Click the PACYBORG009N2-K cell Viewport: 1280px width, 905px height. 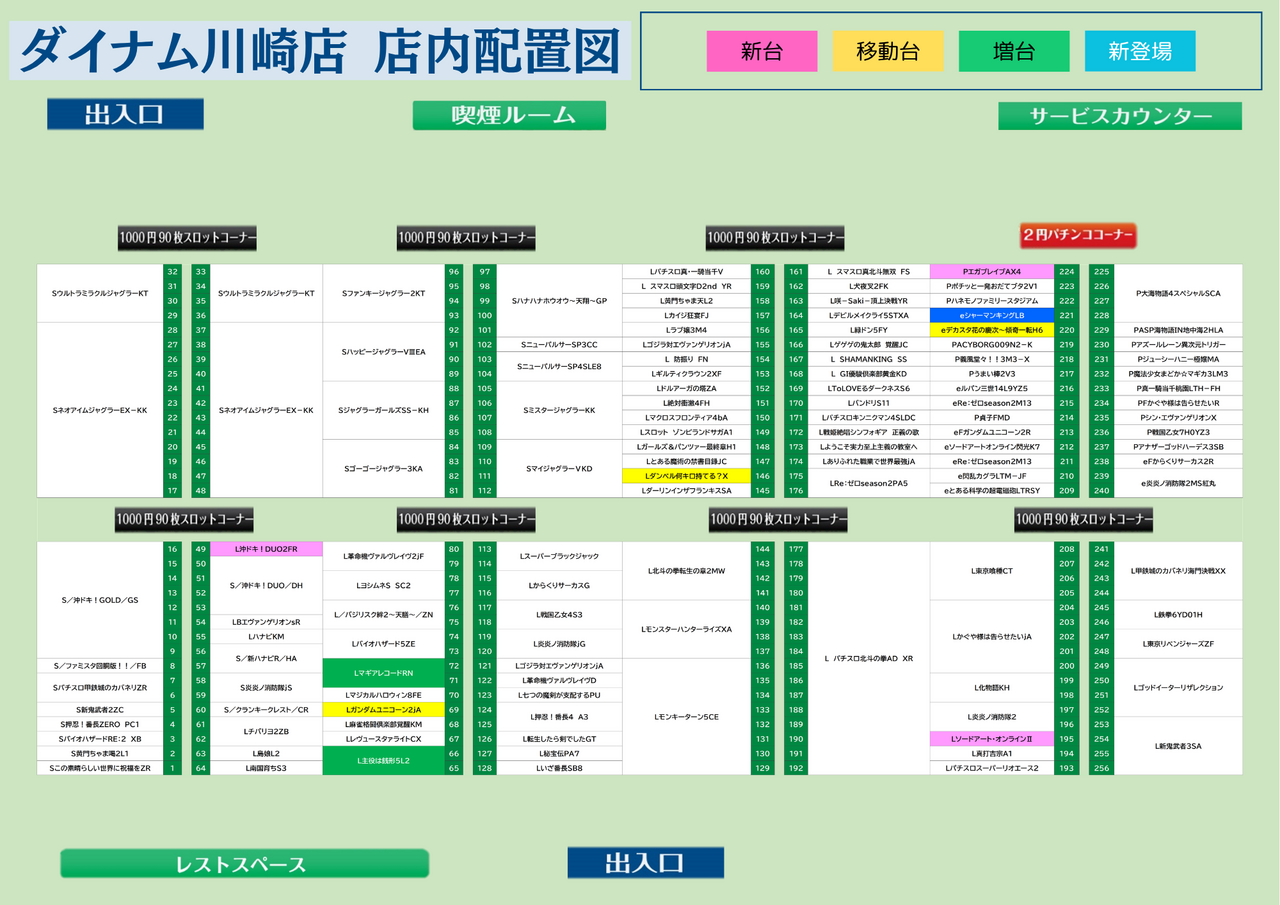(992, 344)
